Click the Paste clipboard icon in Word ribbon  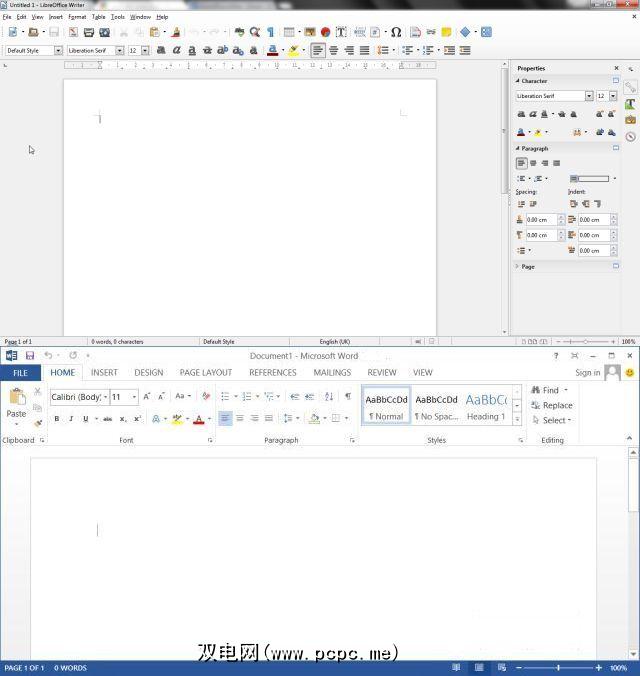pos(17,397)
